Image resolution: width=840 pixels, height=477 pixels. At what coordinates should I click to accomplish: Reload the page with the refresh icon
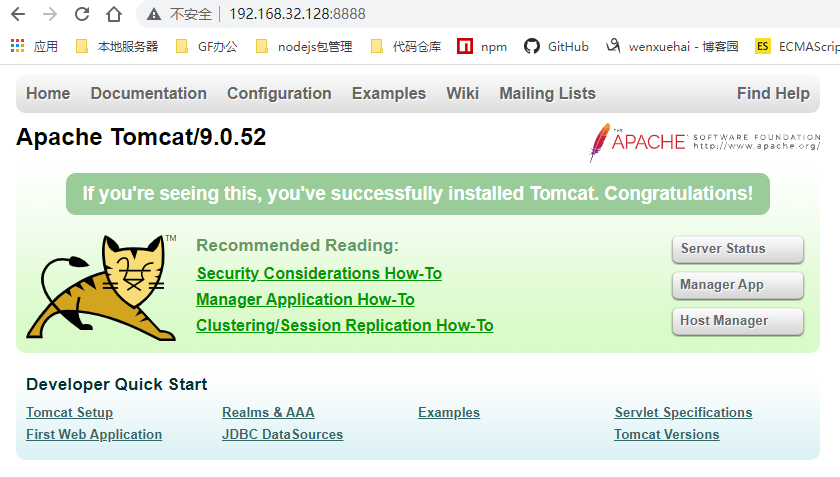[82, 14]
